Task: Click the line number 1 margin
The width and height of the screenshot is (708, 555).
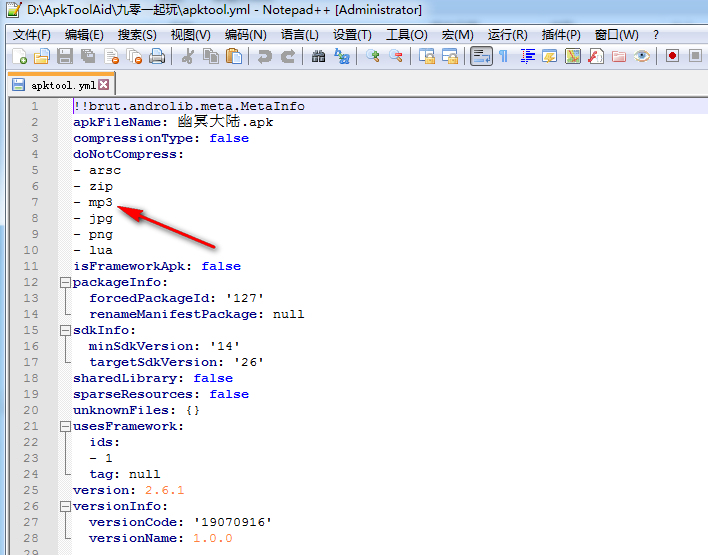Action: pyautogui.click(x=34, y=106)
